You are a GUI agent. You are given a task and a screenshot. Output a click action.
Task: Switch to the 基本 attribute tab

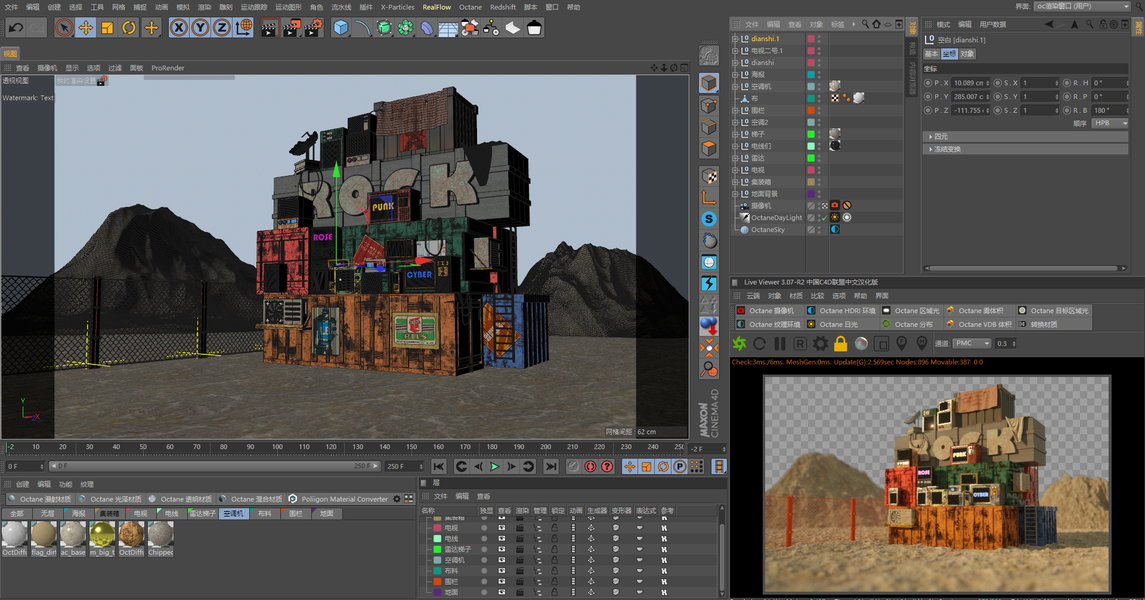(931, 54)
